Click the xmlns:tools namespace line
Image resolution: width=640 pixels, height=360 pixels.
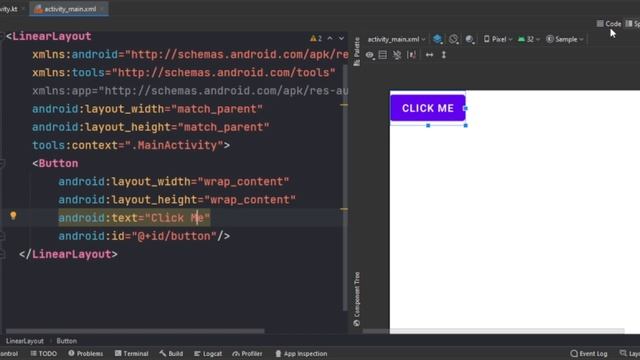pyautogui.click(x=184, y=73)
